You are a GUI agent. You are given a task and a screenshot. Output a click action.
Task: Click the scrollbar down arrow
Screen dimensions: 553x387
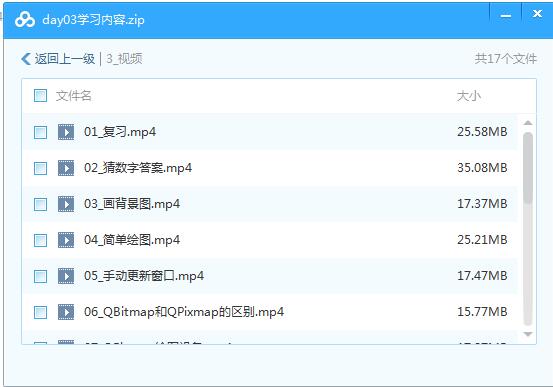coord(528,334)
